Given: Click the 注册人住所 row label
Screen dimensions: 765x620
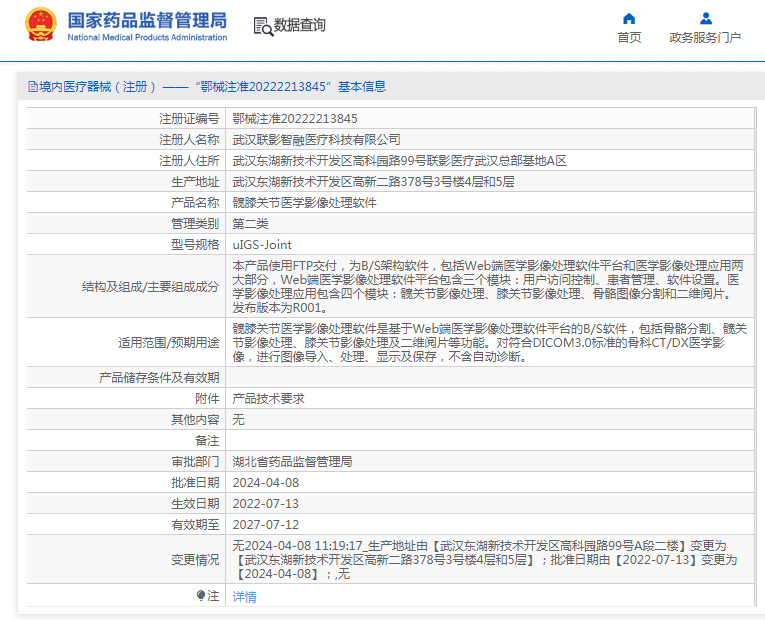Looking at the screenshot, I should pyautogui.click(x=189, y=160).
